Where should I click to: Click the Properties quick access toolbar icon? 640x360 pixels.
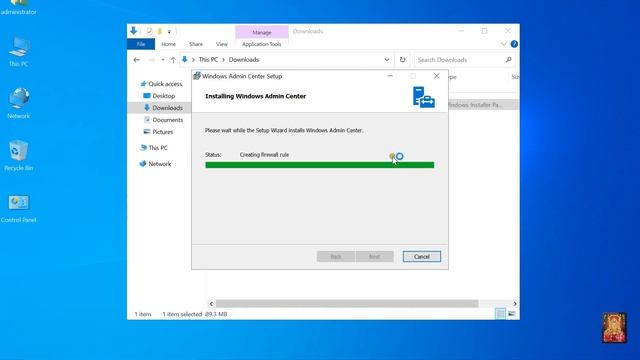(149, 31)
